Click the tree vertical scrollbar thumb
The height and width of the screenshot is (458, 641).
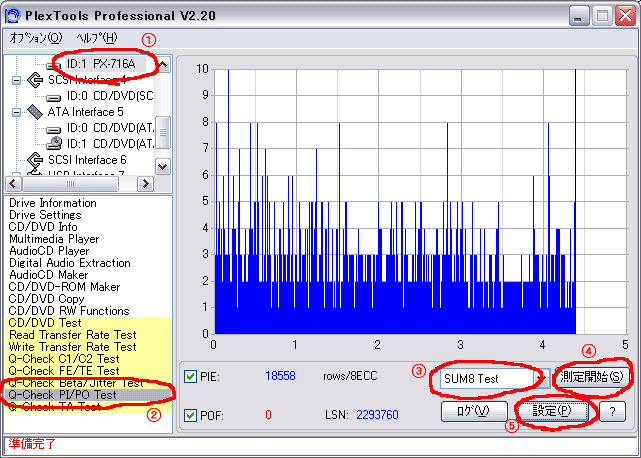163,132
